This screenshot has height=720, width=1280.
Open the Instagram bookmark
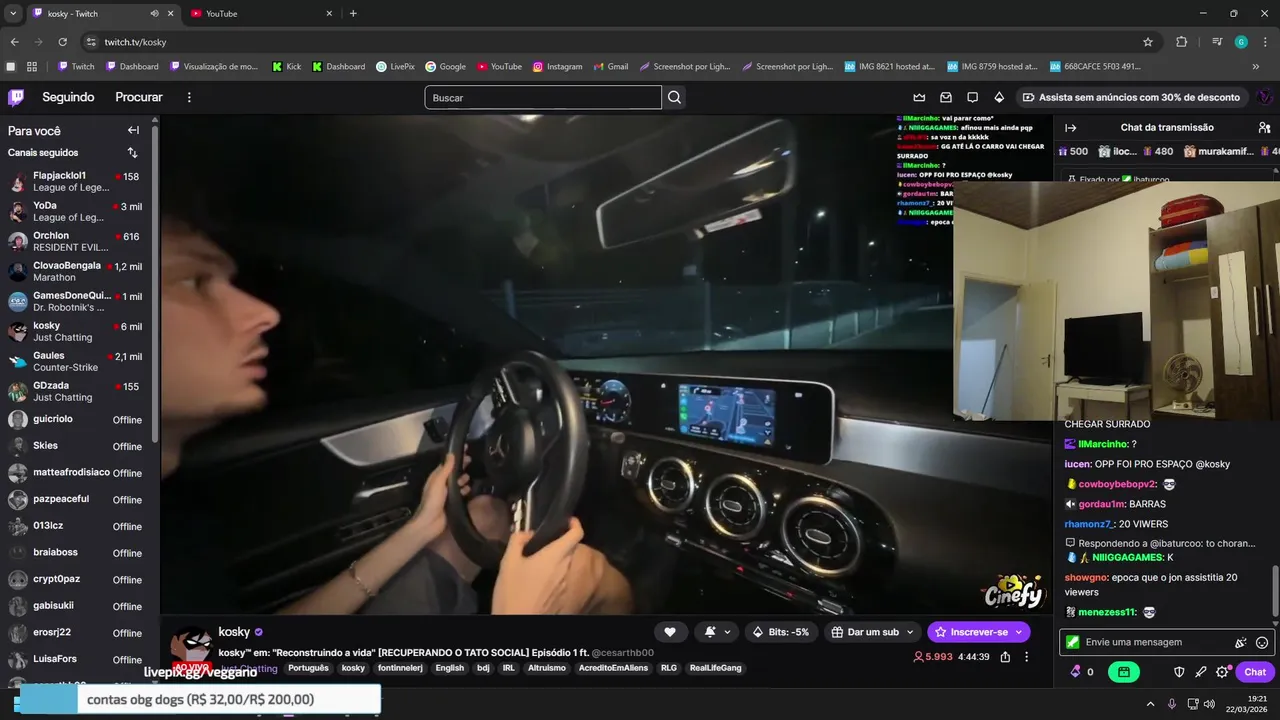pyautogui.click(x=557, y=67)
